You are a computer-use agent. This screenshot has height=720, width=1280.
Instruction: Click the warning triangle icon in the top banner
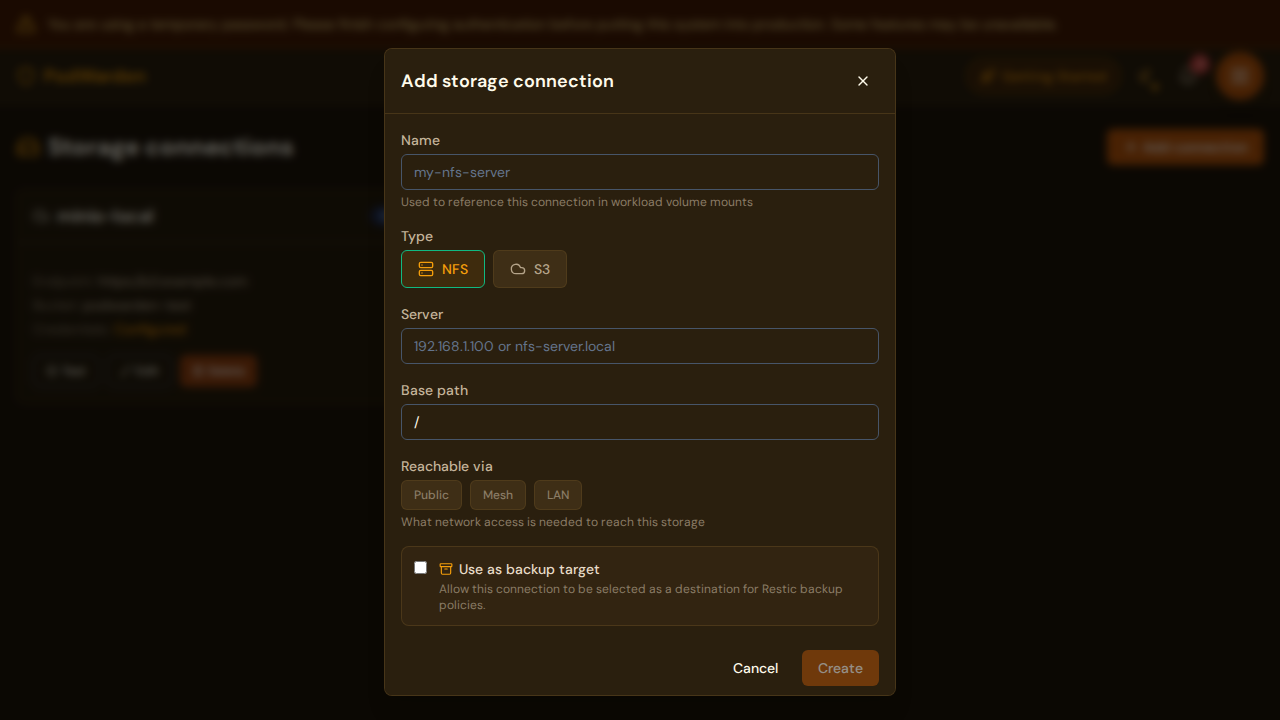tap(25, 24)
